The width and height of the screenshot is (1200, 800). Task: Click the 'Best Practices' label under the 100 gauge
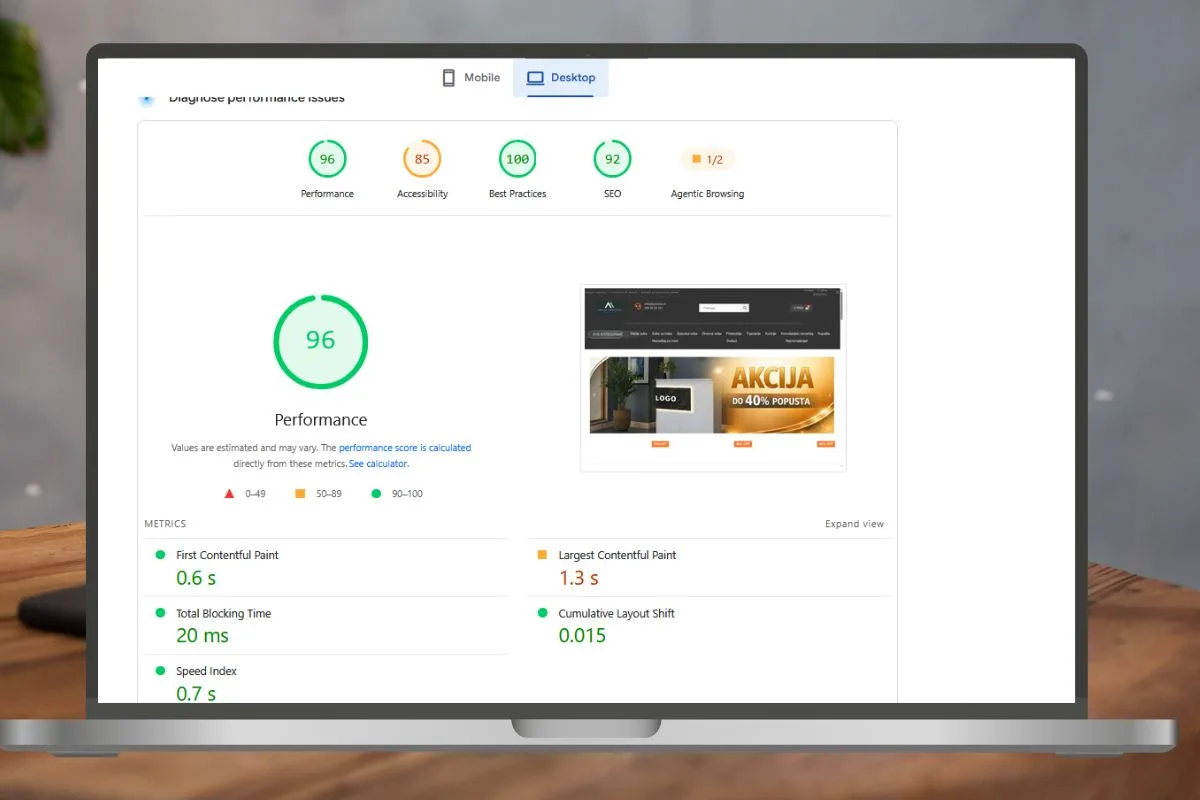tap(517, 194)
